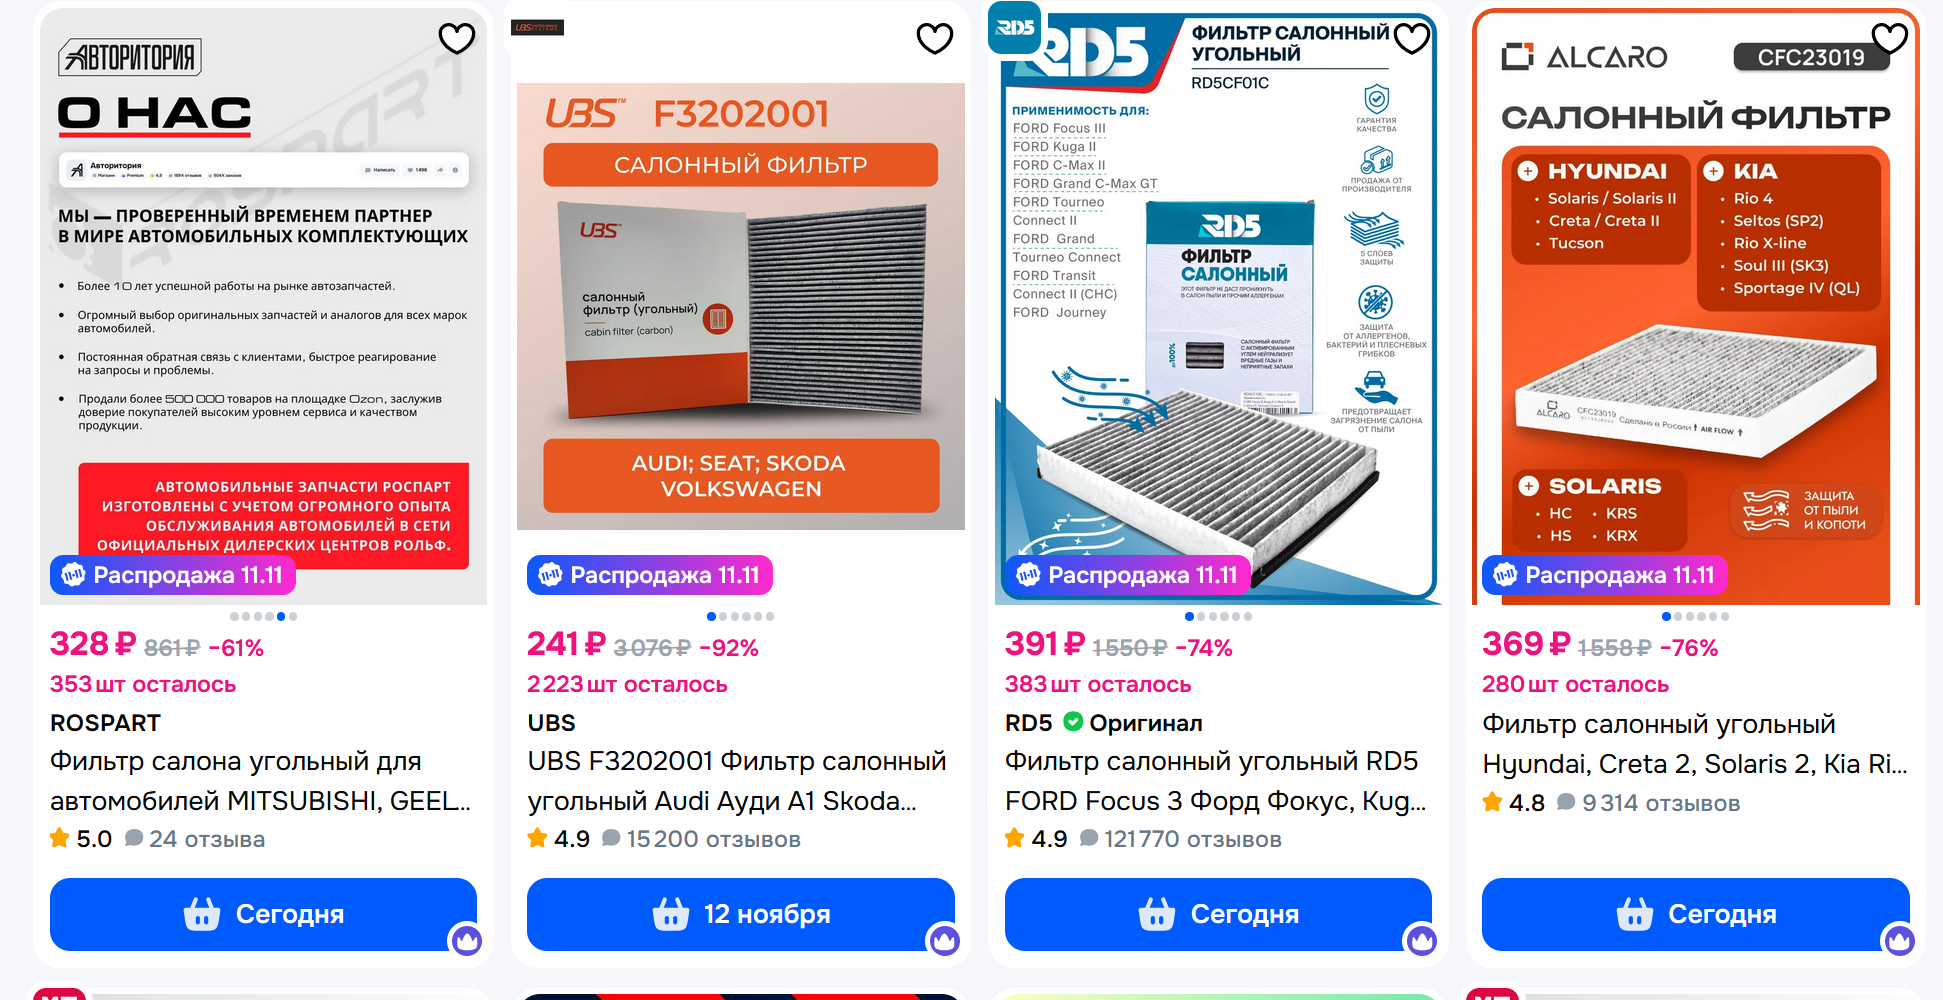Image resolution: width=1943 pixels, height=1000 pixels.
Task: Open UBS F3202001 Фильтр салонный product title
Action: click(x=737, y=781)
